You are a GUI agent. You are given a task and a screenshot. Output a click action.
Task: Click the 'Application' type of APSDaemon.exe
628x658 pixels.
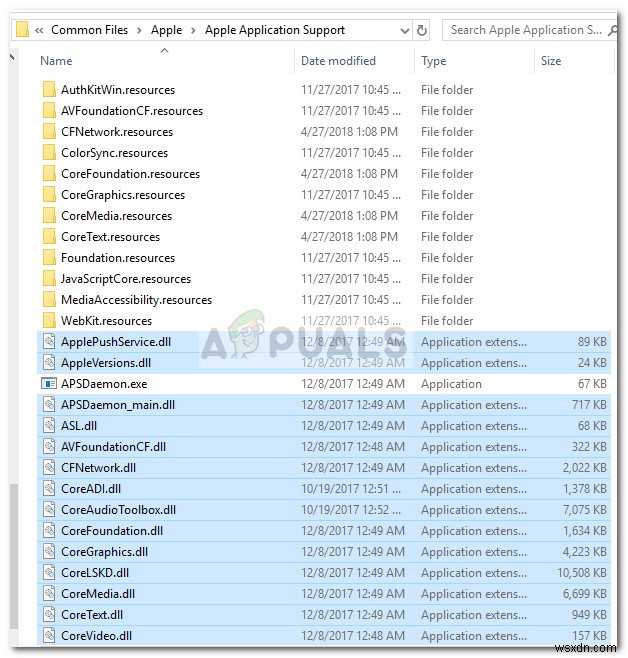coord(451,384)
